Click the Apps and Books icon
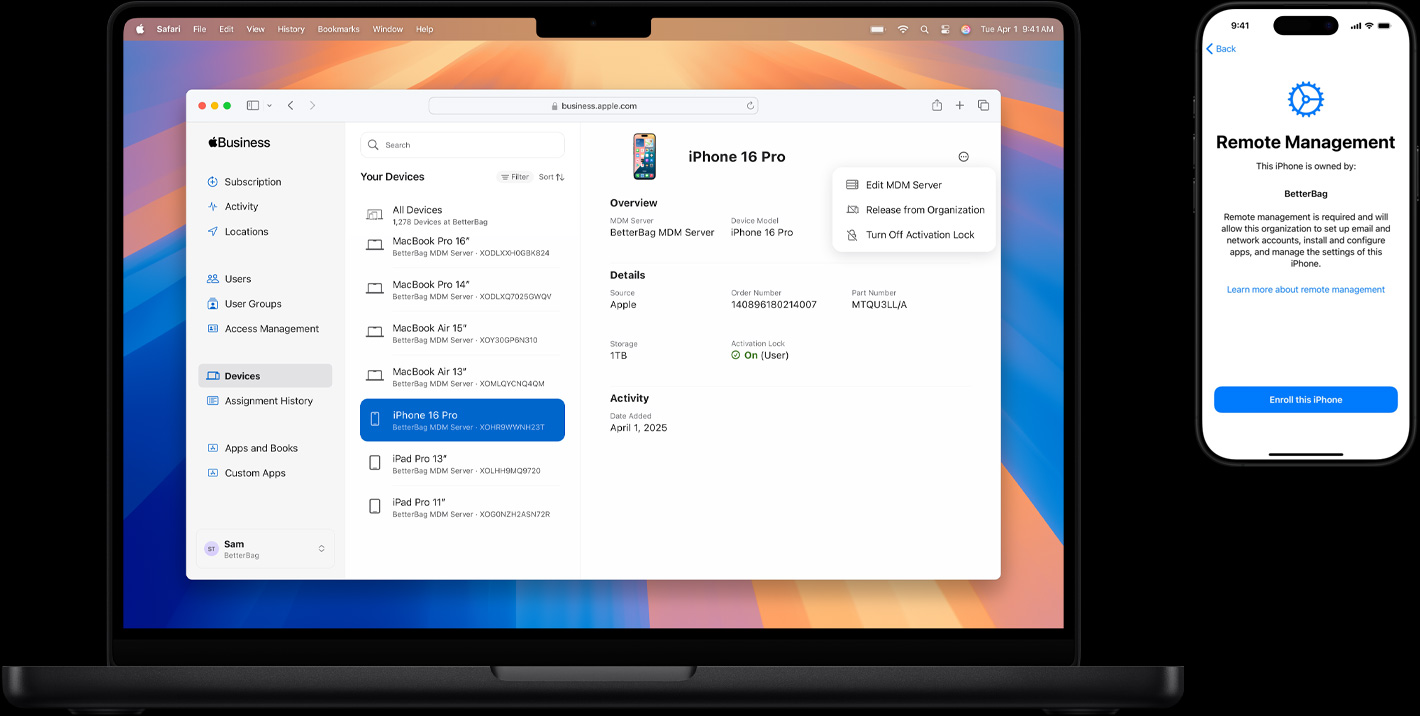This screenshot has height=716, width=1420. 211,447
